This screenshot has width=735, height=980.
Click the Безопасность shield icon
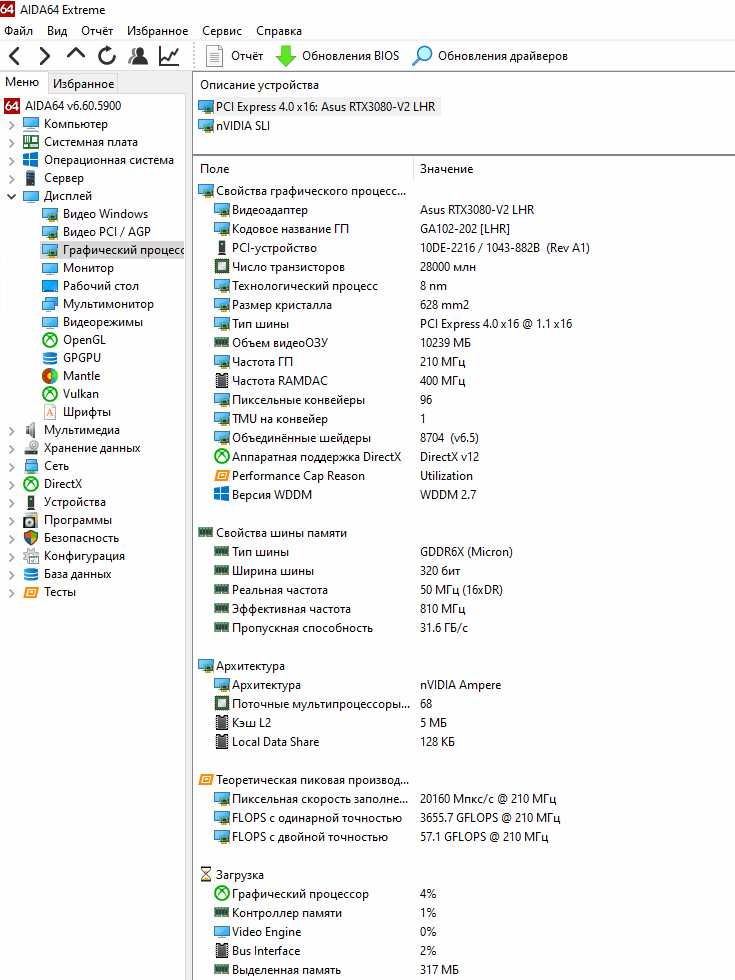(31, 538)
